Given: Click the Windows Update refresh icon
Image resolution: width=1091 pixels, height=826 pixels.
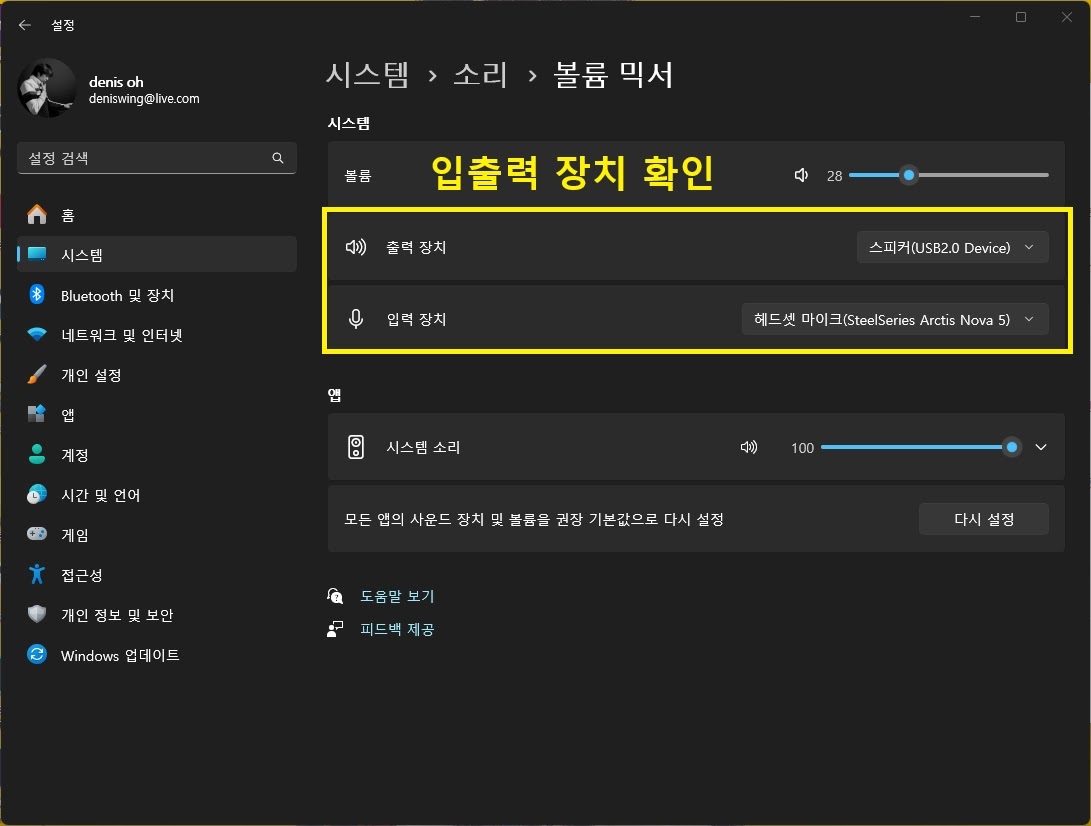Looking at the screenshot, I should point(37,654).
